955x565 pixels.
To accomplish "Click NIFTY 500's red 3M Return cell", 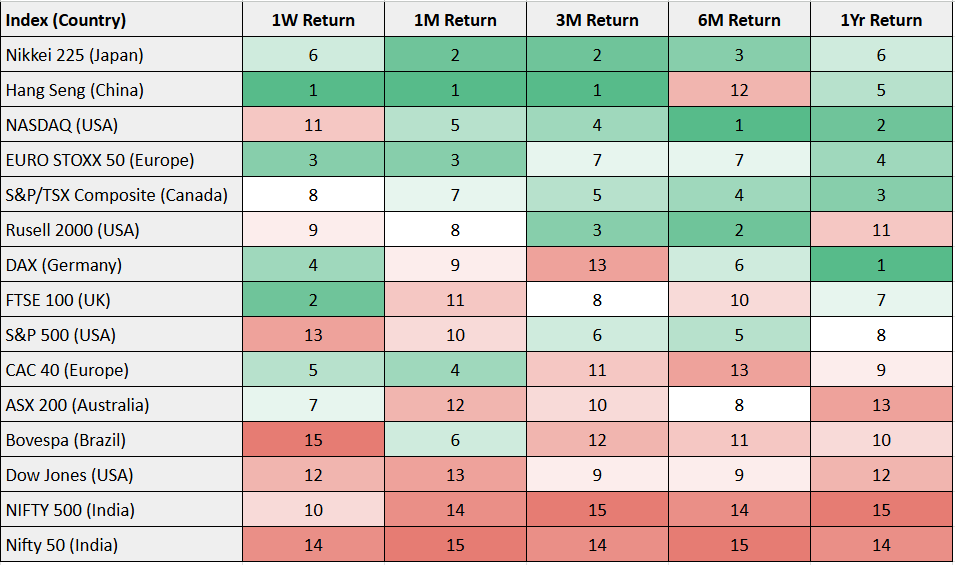I will pyautogui.click(x=597, y=510).
